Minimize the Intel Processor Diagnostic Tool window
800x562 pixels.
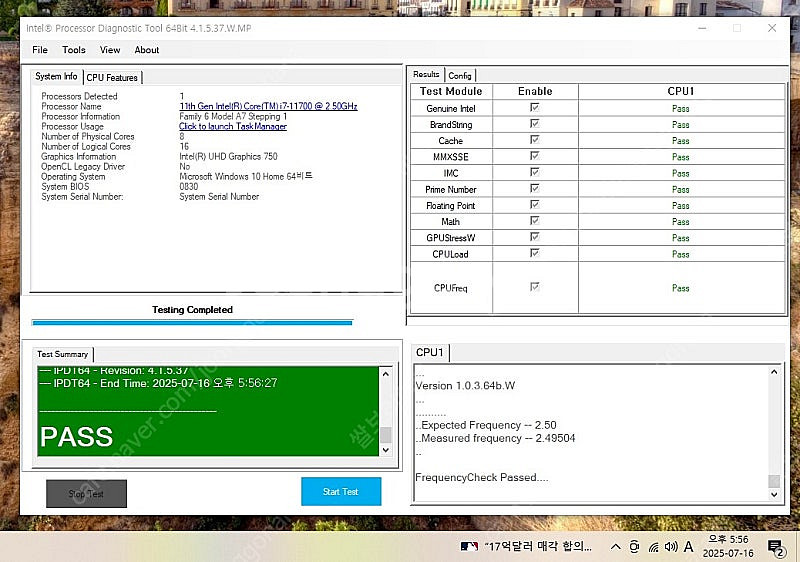[x=703, y=28]
